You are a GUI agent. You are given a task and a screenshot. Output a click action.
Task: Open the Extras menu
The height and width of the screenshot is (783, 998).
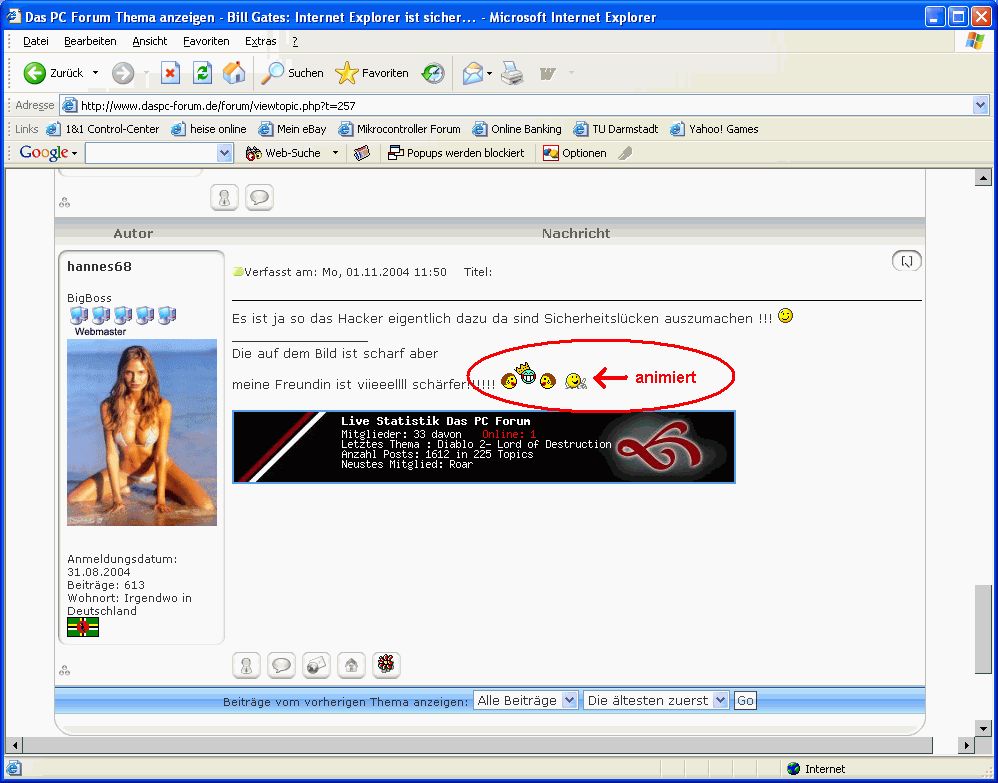260,41
